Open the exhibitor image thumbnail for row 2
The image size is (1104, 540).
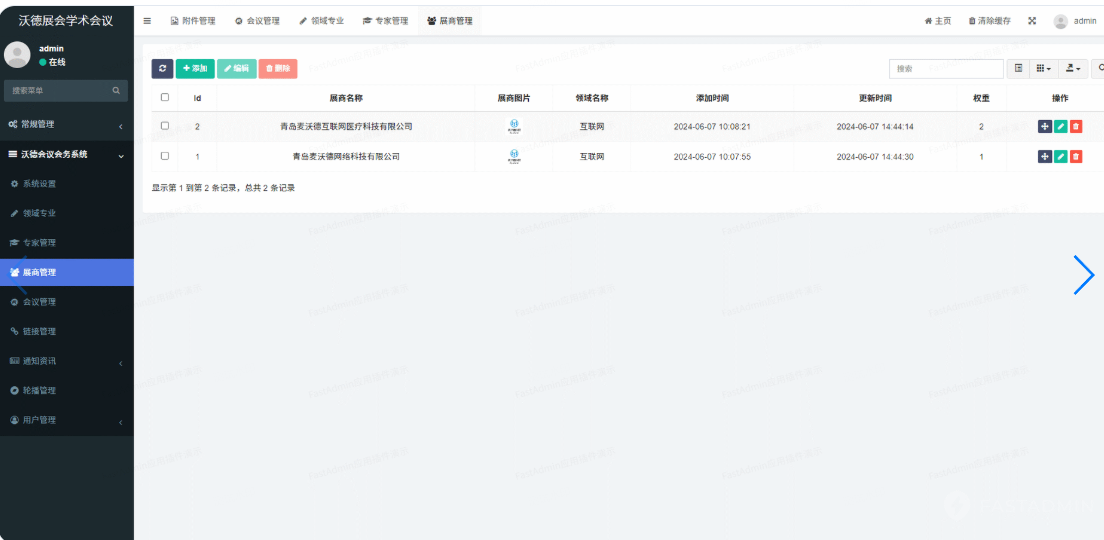pyautogui.click(x=514, y=126)
